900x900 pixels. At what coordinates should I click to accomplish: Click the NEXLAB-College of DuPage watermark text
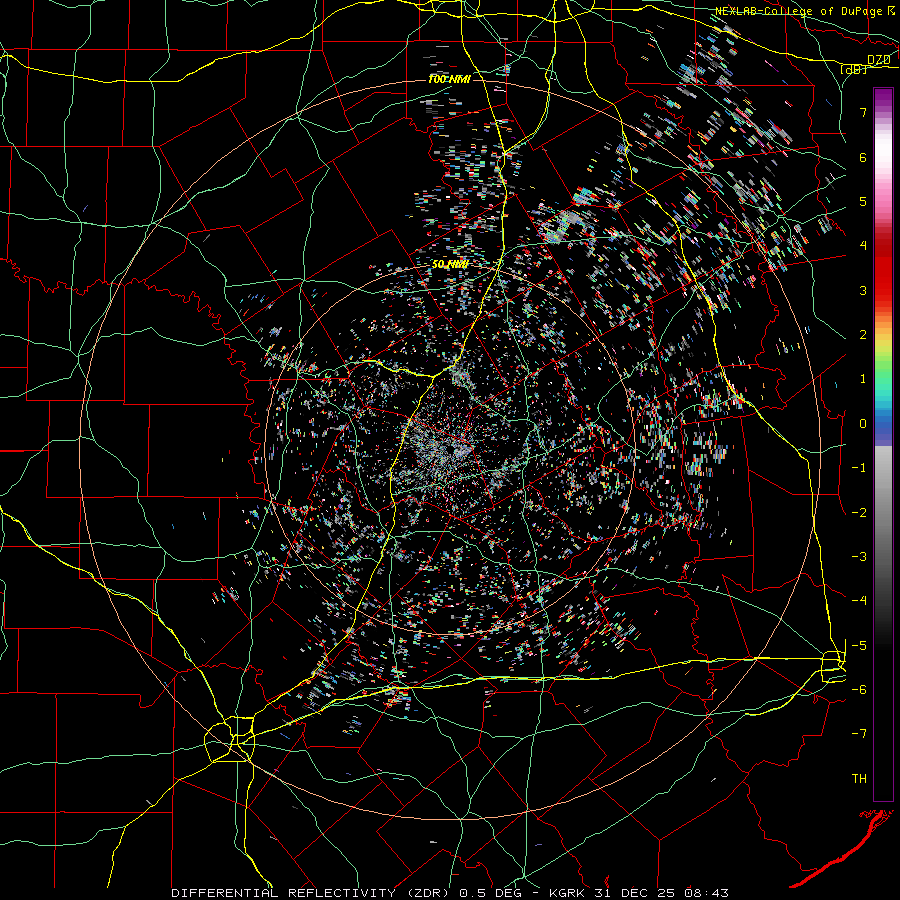point(805,11)
